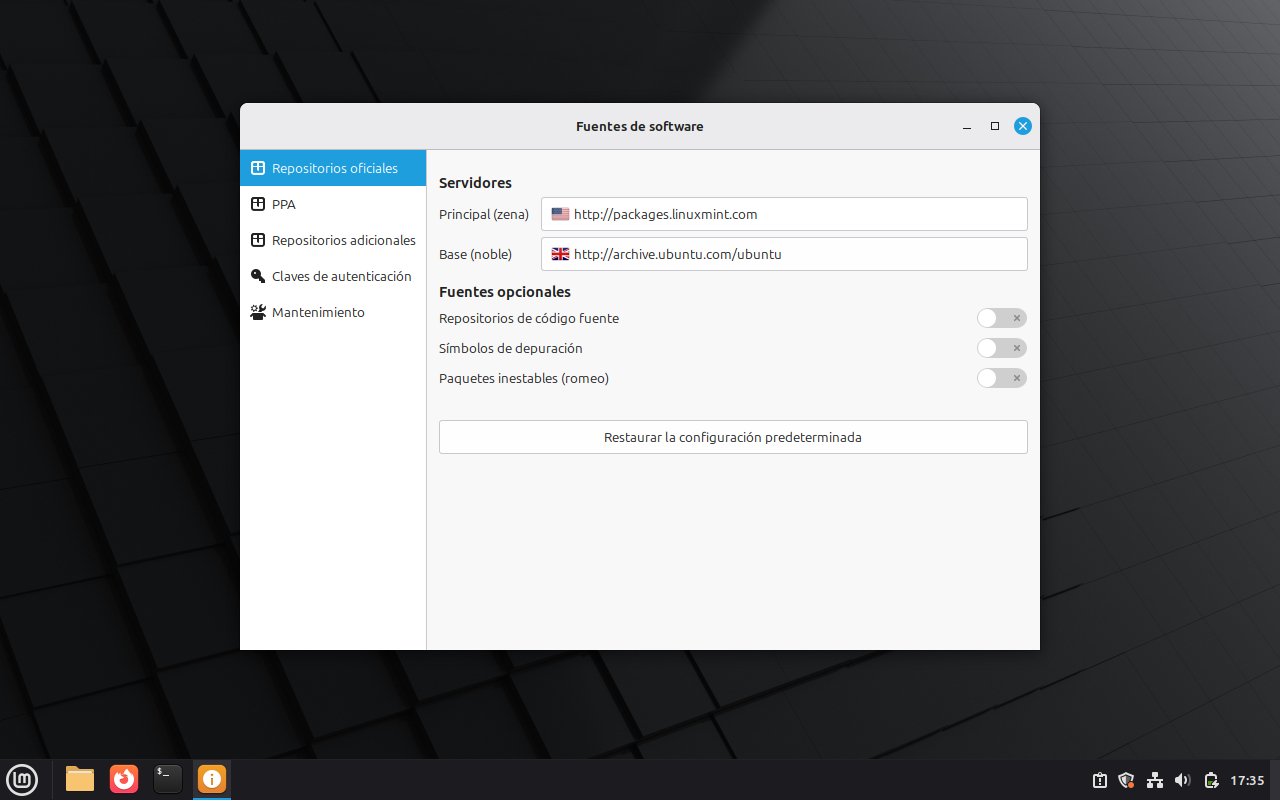Screen dimensions: 1280x800
Task: Click the Base (noble) label
Action: point(475,254)
